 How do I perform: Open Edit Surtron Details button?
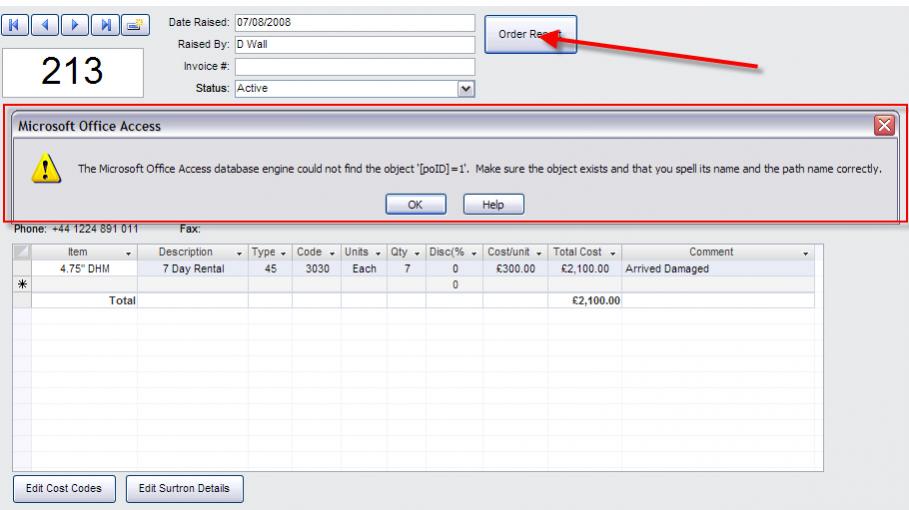click(184, 489)
